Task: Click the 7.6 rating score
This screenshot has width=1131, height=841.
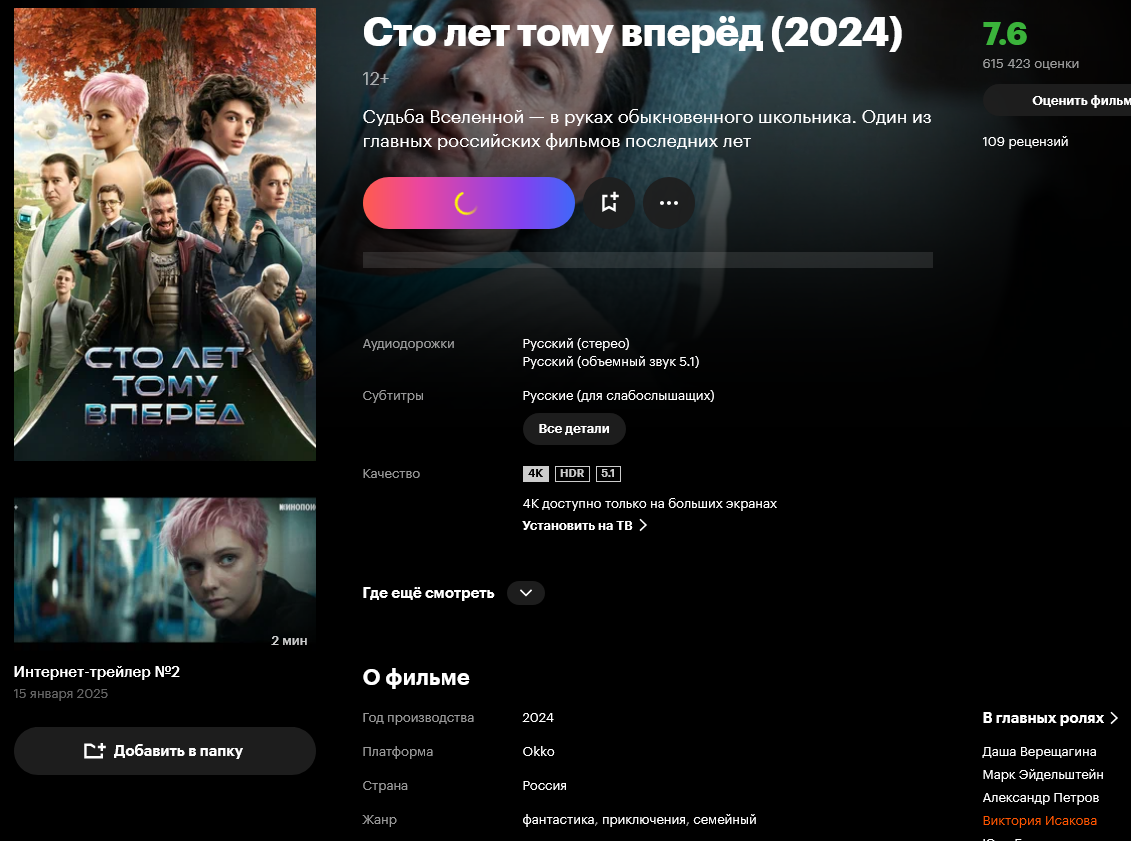Action: tap(1004, 34)
